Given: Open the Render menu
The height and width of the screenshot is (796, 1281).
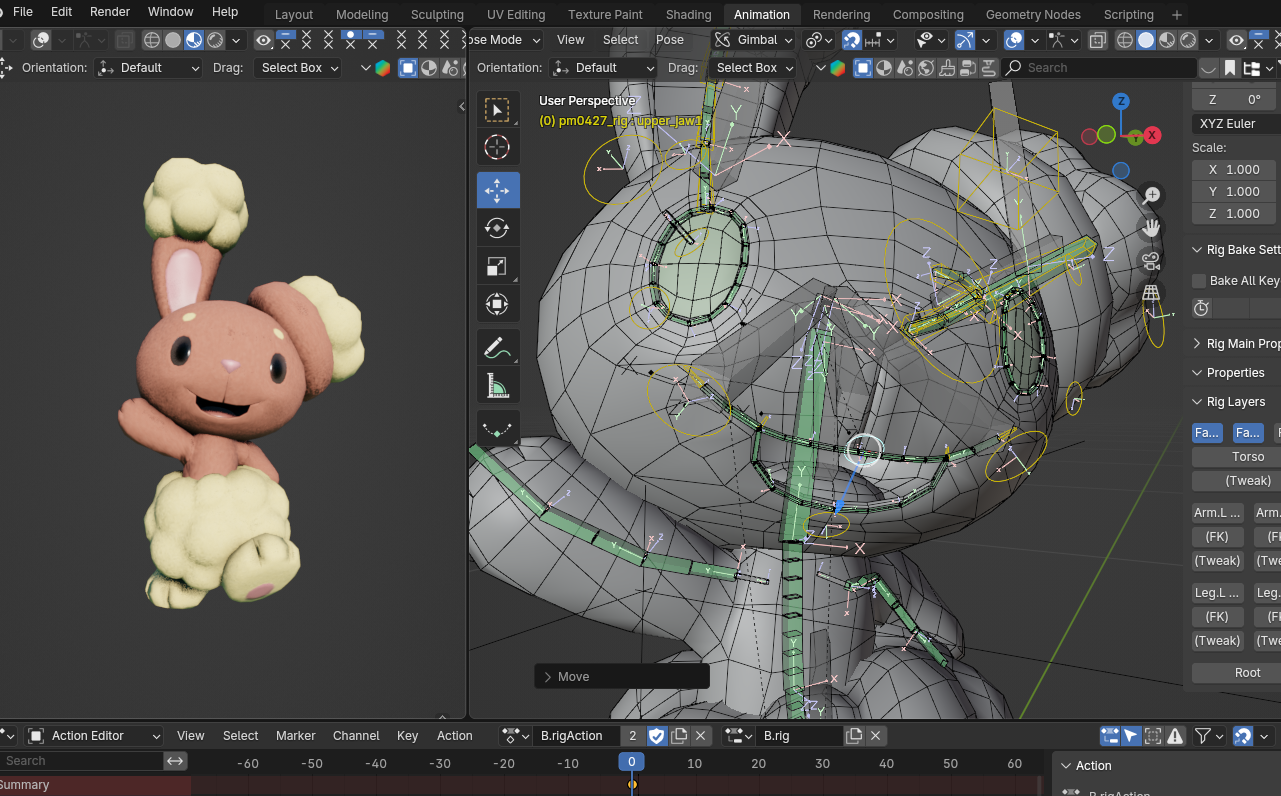Looking at the screenshot, I should pyautogui.click(x=110, y=12).
